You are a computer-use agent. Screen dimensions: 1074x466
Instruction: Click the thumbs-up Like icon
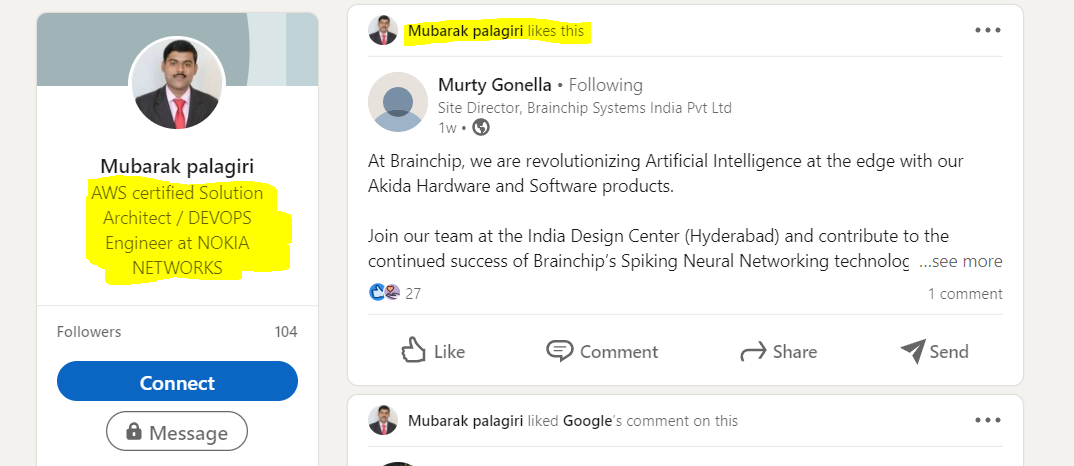(414, 350)
